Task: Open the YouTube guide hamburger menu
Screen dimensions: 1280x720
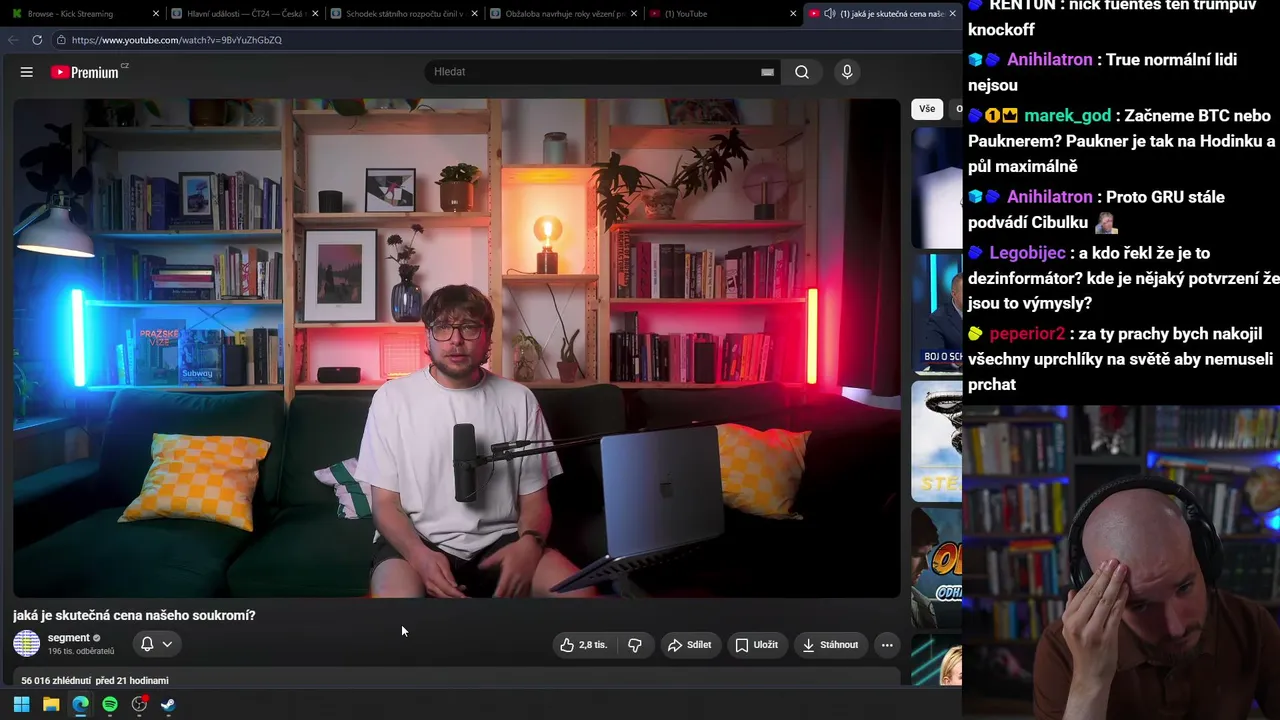Action: pos(27,72)
